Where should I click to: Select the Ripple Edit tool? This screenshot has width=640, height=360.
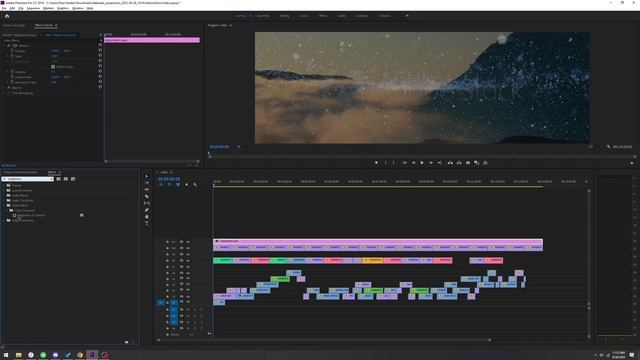point(147,190)
